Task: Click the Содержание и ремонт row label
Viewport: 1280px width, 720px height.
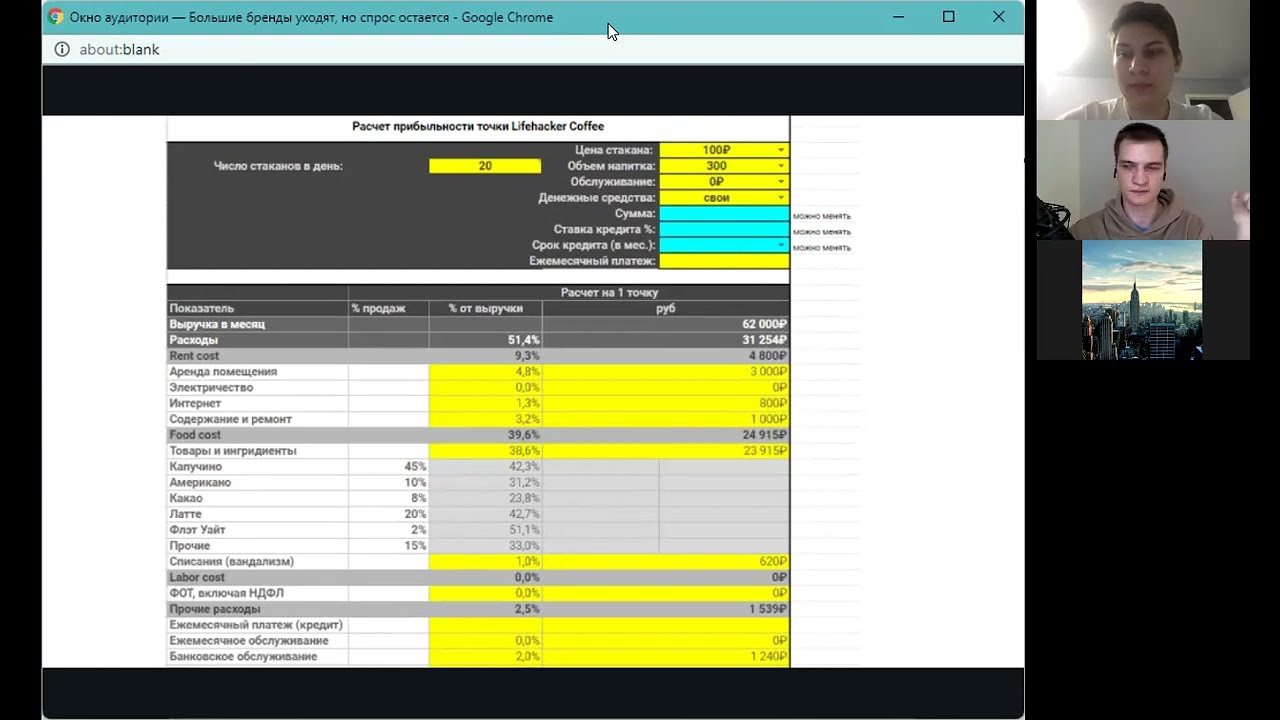Action: (230, 420)
